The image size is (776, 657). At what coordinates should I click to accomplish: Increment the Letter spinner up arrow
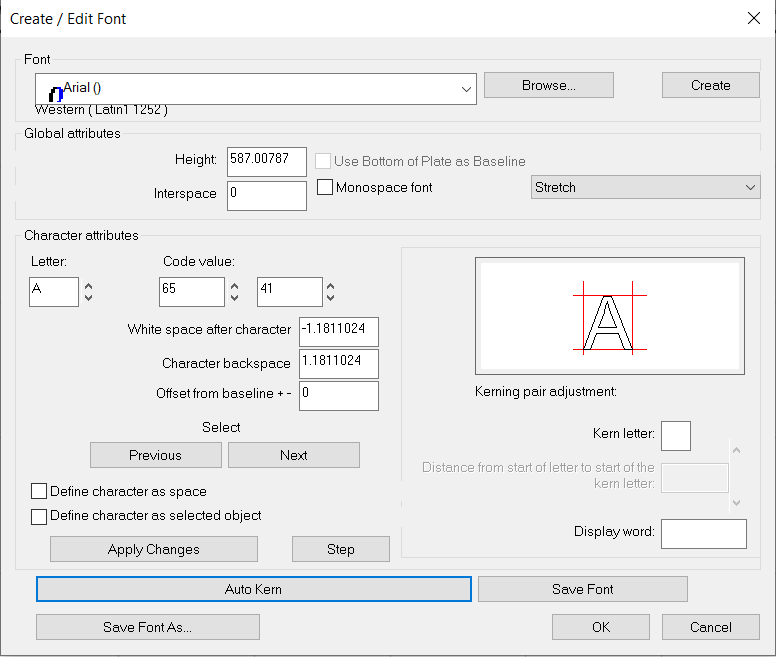tap(89, 286)
